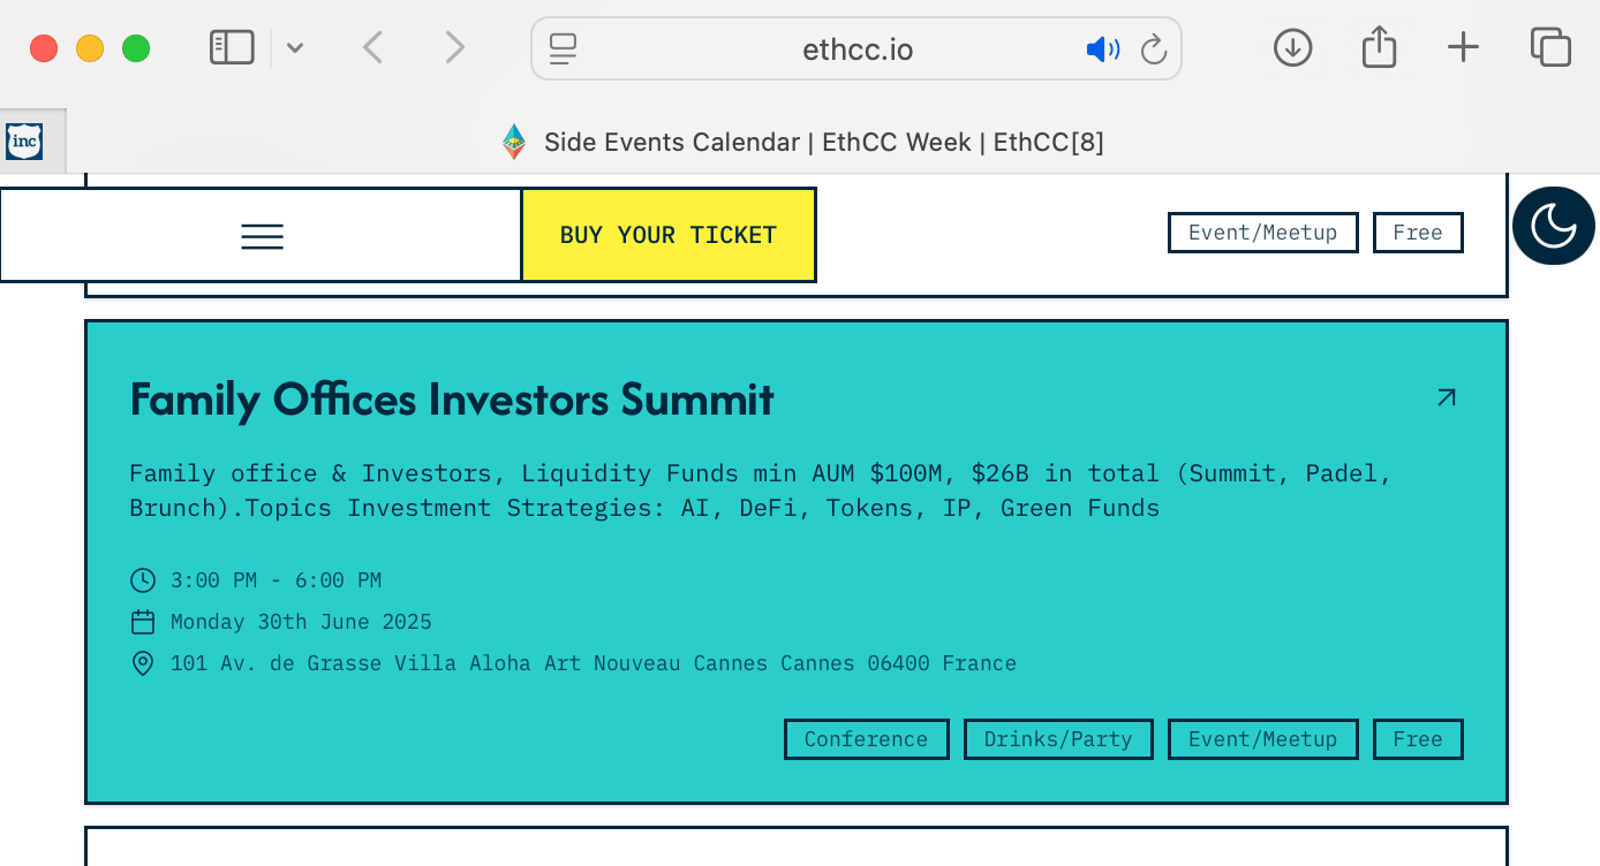Select the Drinks/Party tag
This screenshot has width=1600, height=866.
pos(1058,739)
